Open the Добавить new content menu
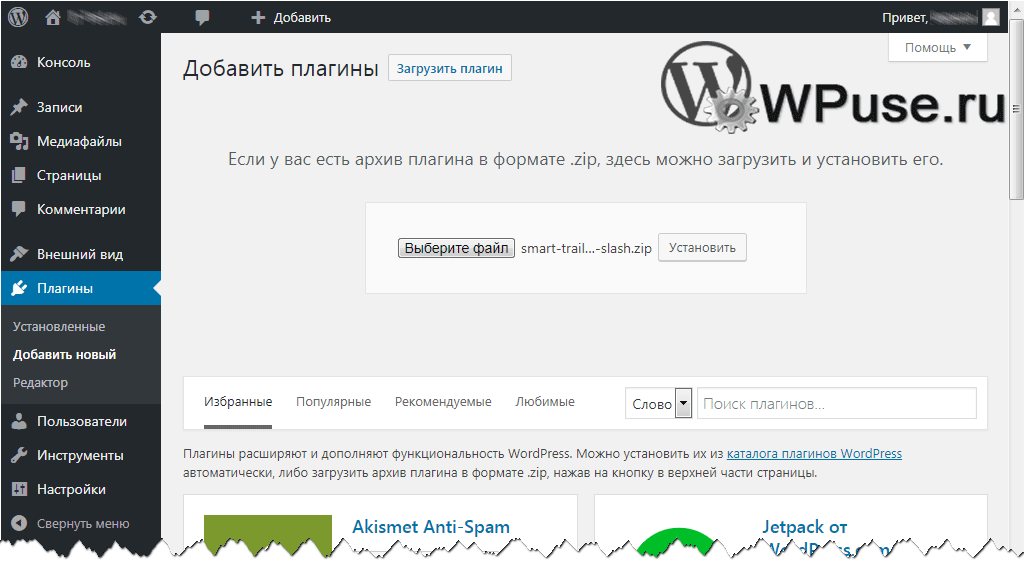The height and width of the screenshot is (561, 1024). coord(291,17)
